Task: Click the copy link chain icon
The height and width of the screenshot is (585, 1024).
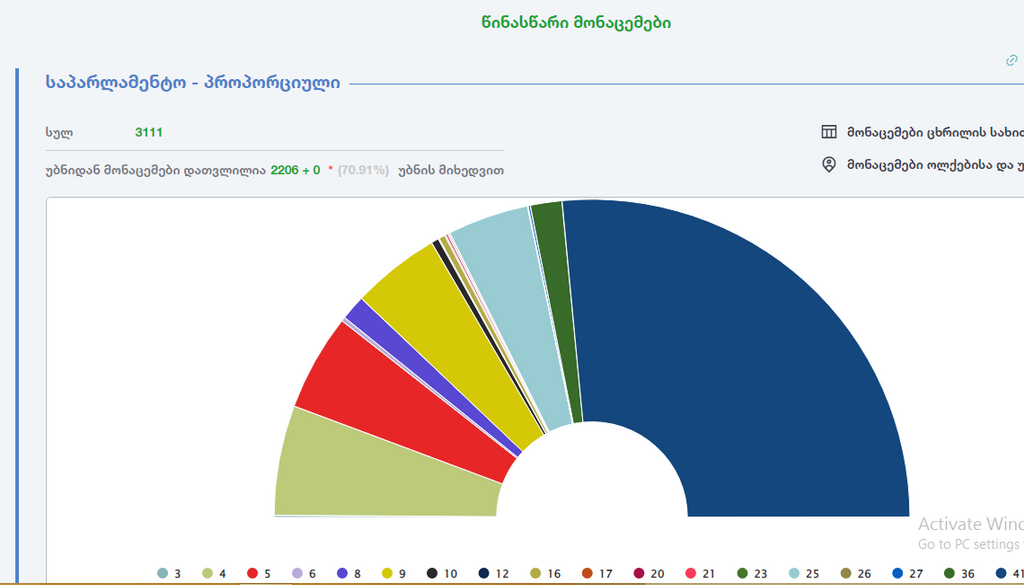Action: point(1012,60)
